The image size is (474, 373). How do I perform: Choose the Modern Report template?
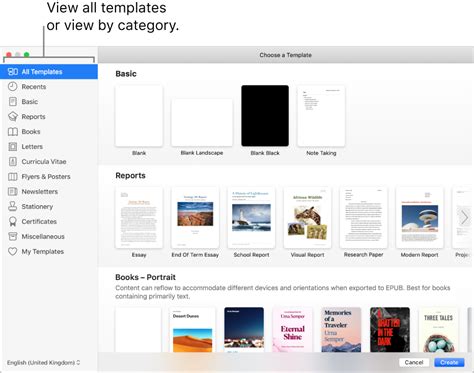420,217
